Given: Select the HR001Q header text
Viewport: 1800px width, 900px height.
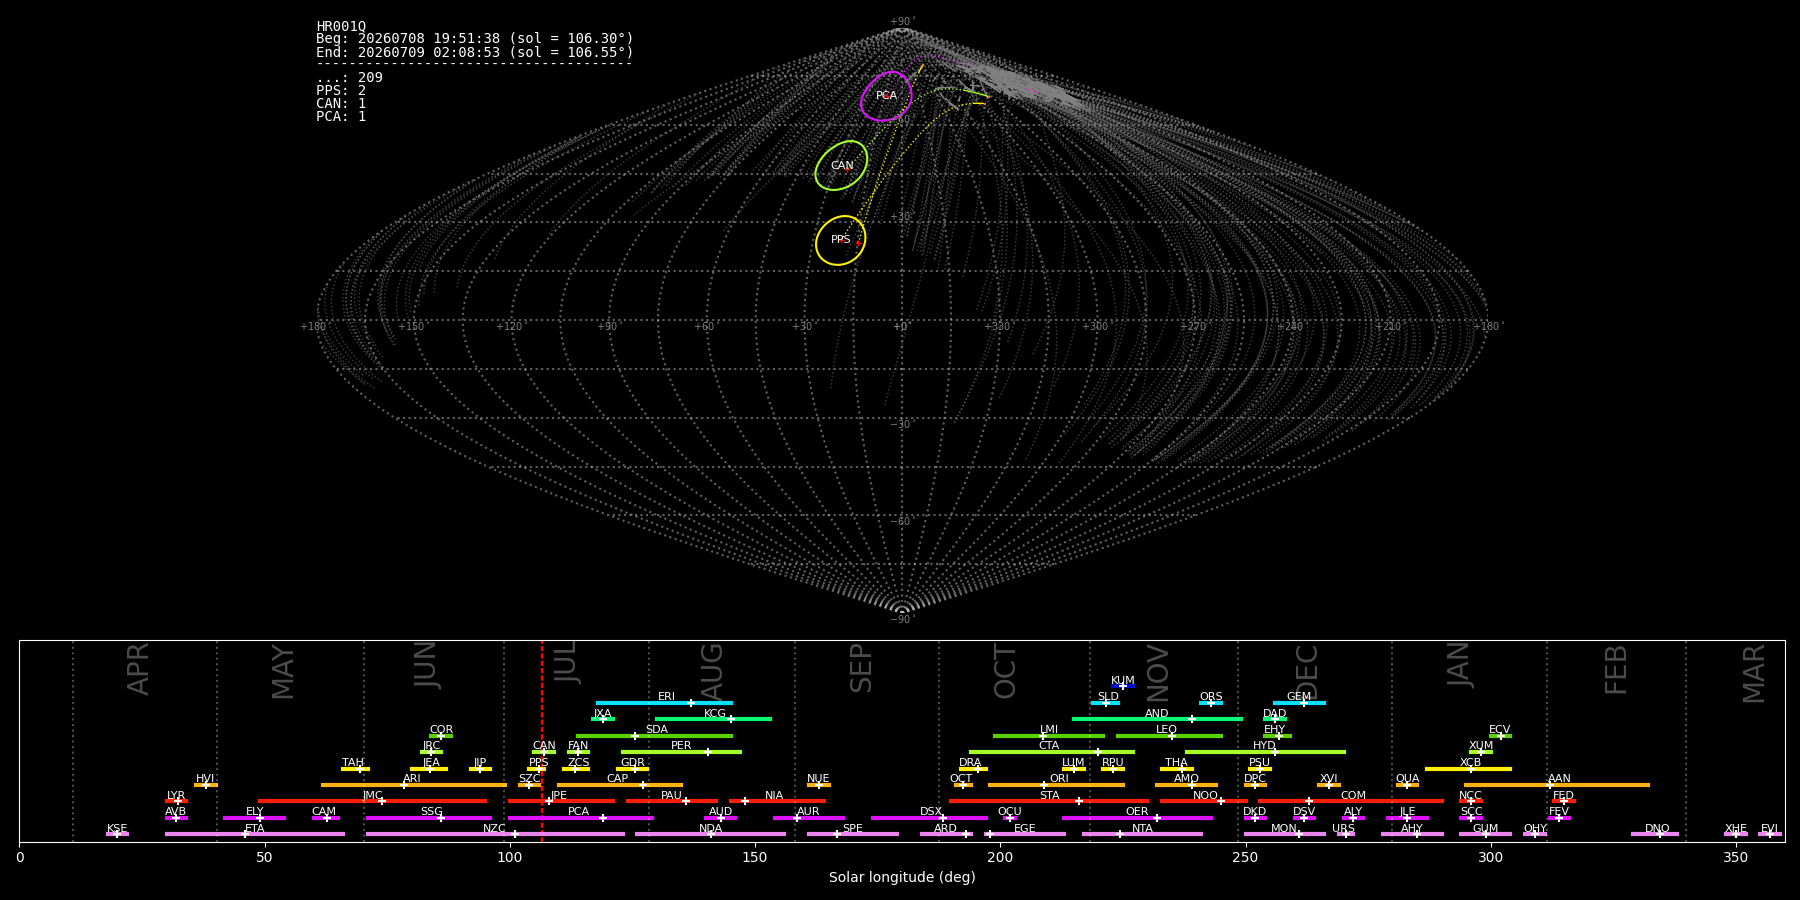Looking at the screenshot, I should (x=341, y=27).
